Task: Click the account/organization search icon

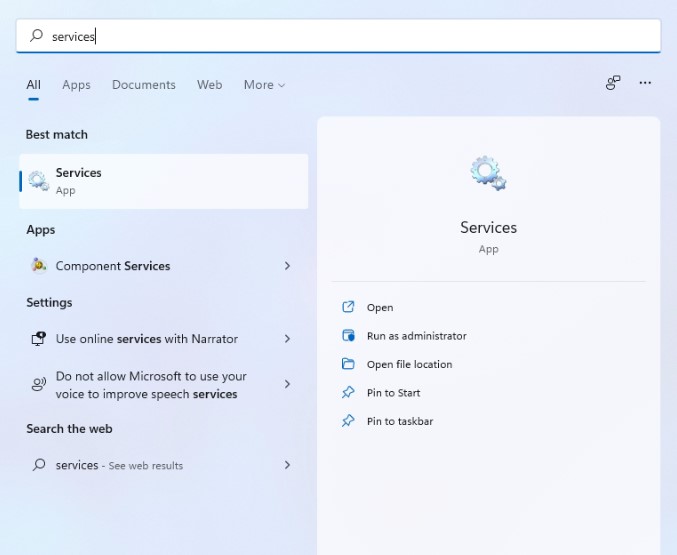Action: (613, 83)
